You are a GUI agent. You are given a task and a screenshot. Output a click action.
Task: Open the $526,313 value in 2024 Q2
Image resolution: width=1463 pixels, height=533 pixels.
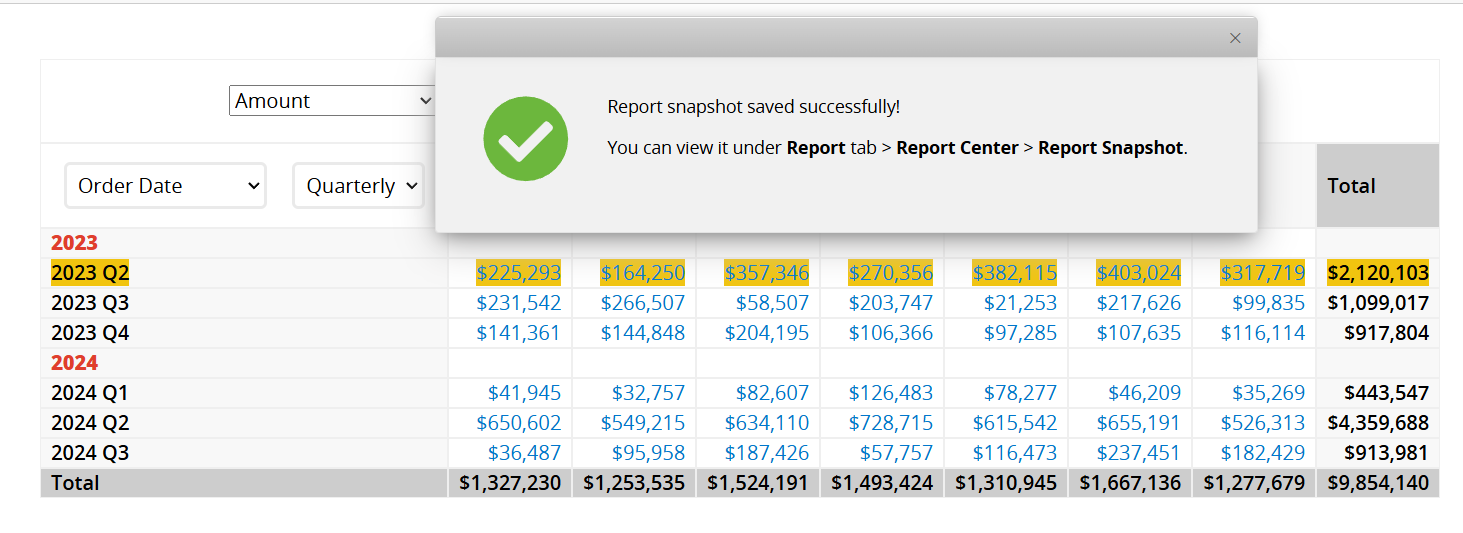pyautogui.click(x=1262, y=423)
